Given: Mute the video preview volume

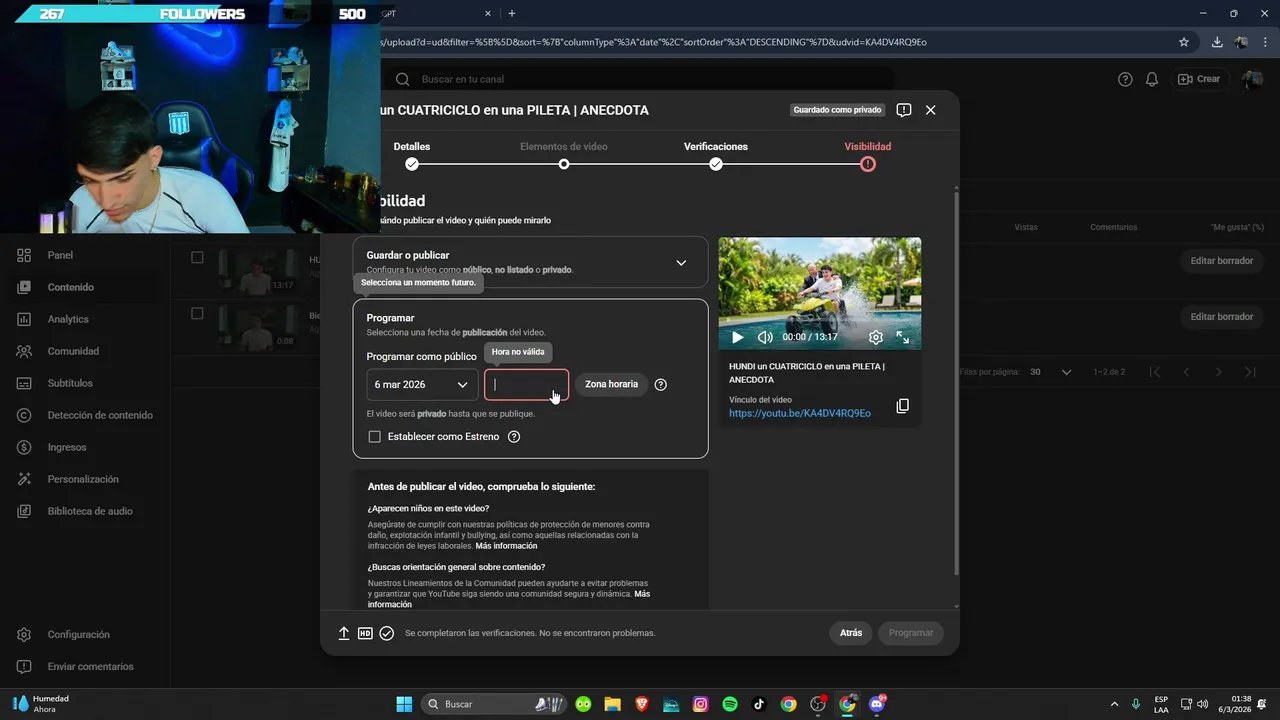Looking at the screenshot, I should 765,338.
